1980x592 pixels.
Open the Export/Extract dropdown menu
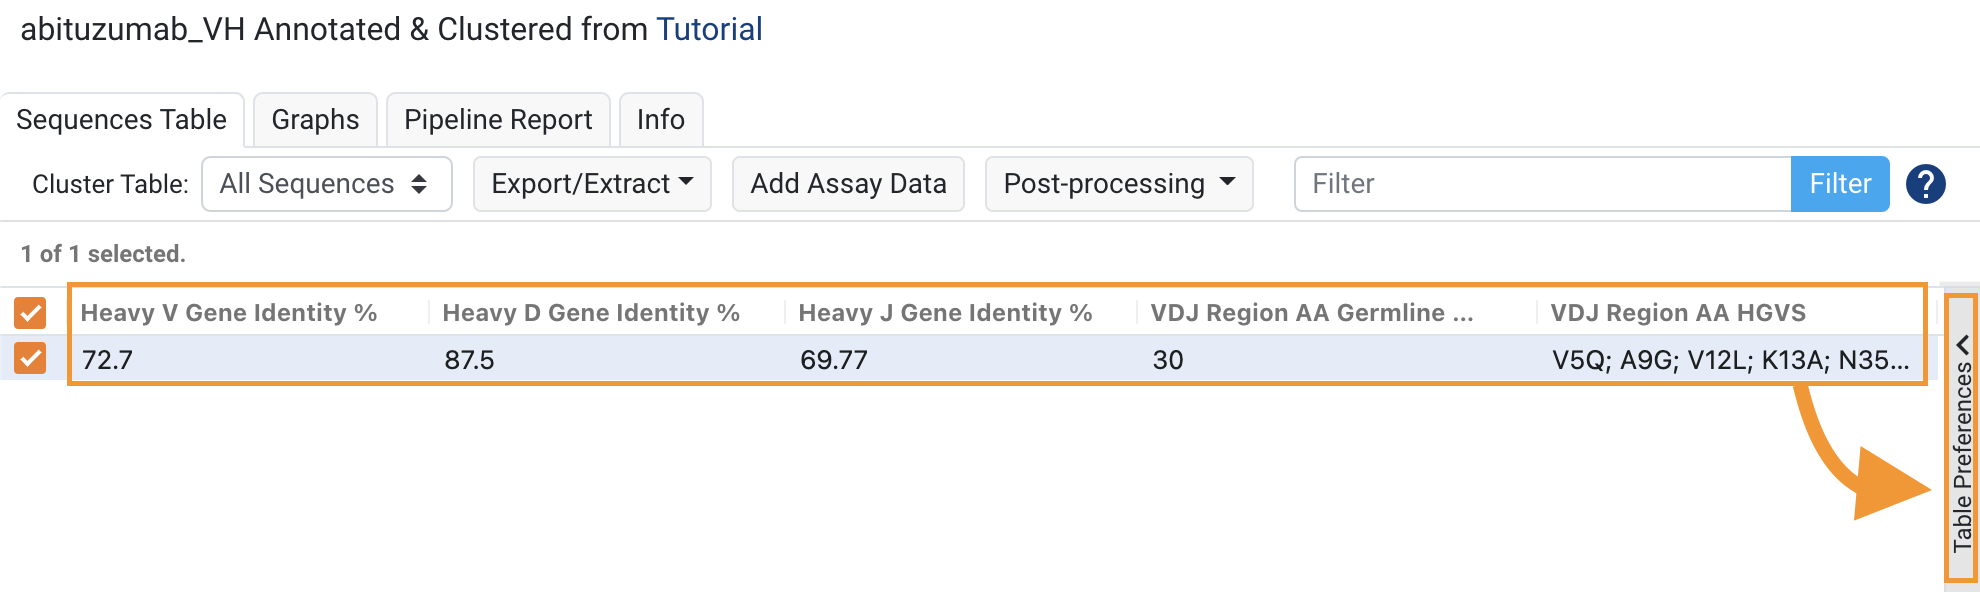point(591,184)
